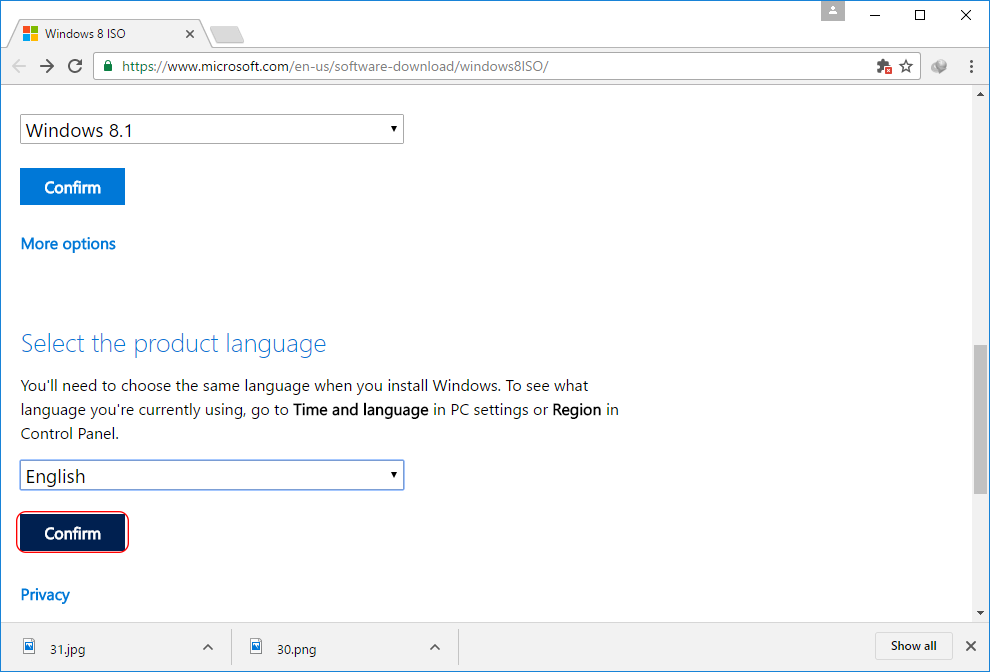Open a new browser tab

(x=227, y=35)
